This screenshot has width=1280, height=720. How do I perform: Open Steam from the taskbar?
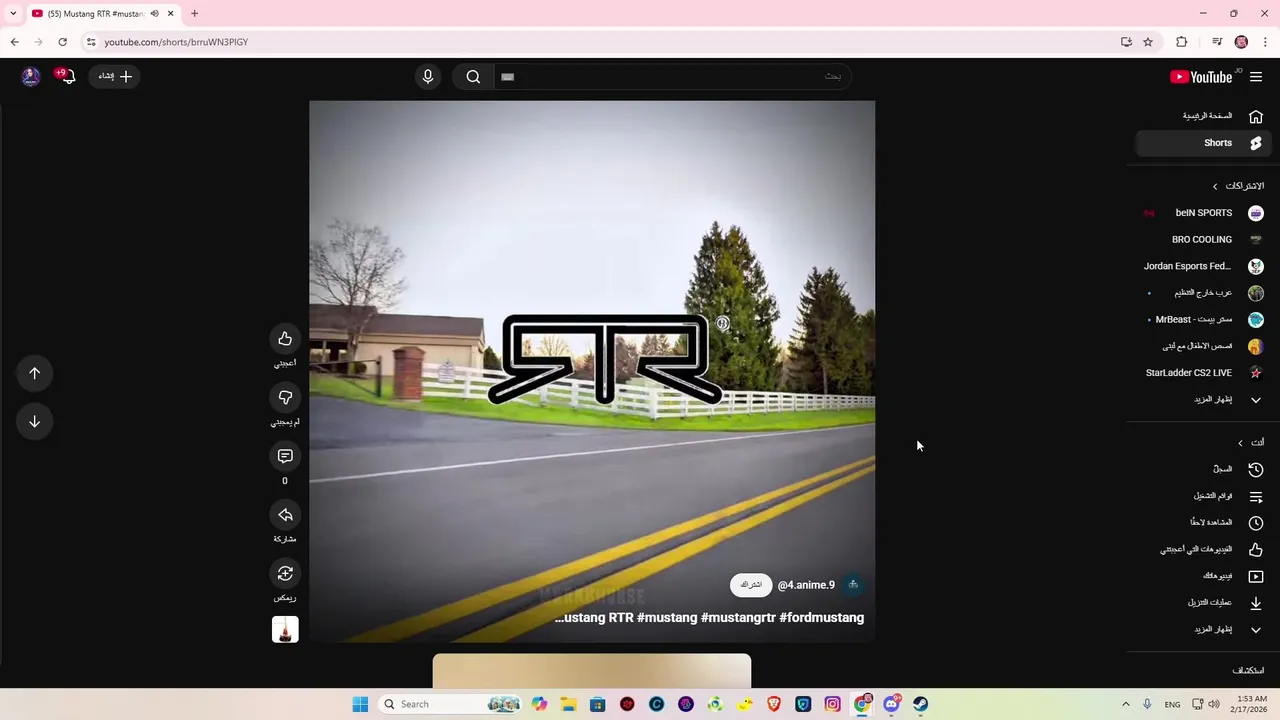pos(920,704)
